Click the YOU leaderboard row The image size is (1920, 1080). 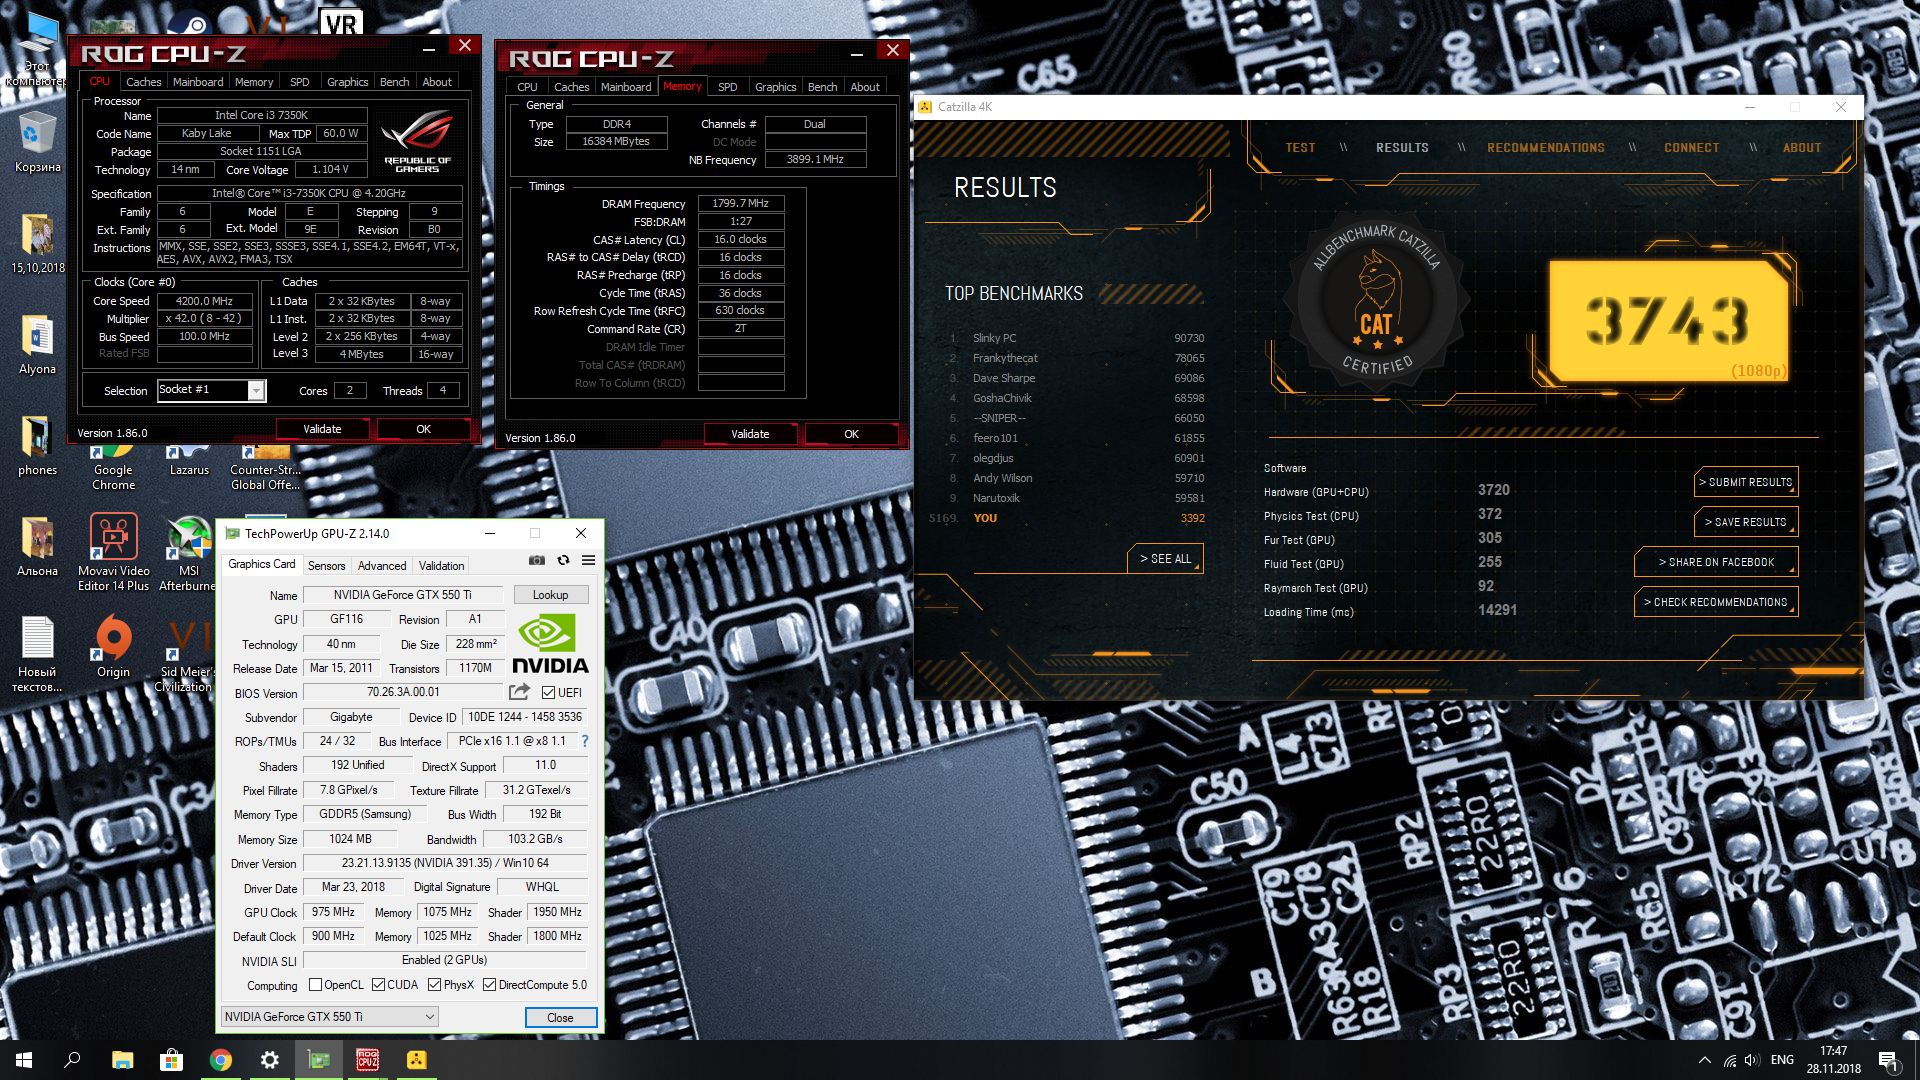(x=1068, y=518)
